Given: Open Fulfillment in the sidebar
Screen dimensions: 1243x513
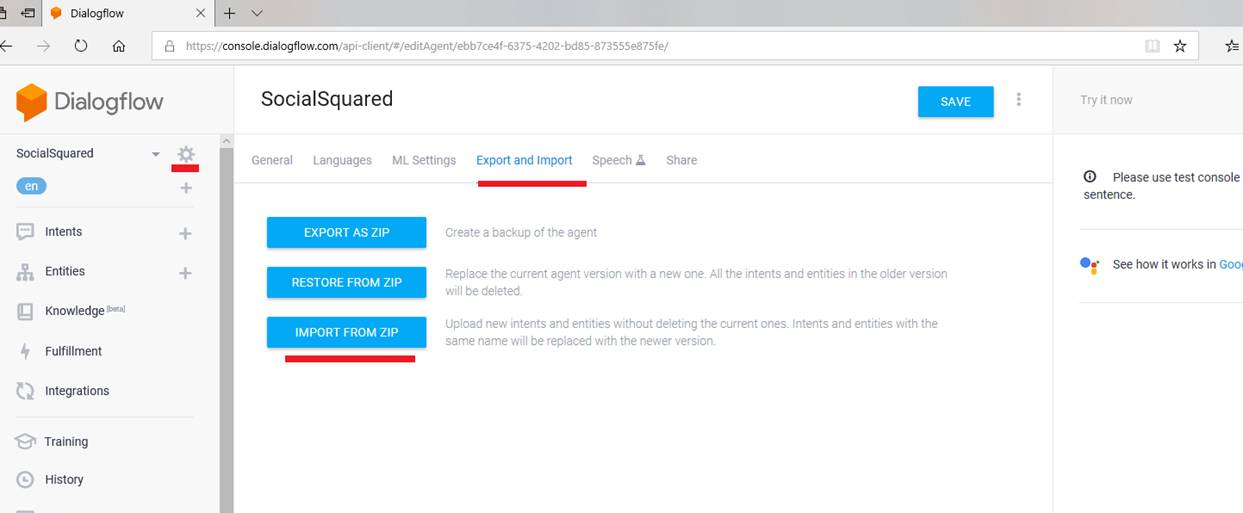Looking at the screenshot, I should point(73,351).
